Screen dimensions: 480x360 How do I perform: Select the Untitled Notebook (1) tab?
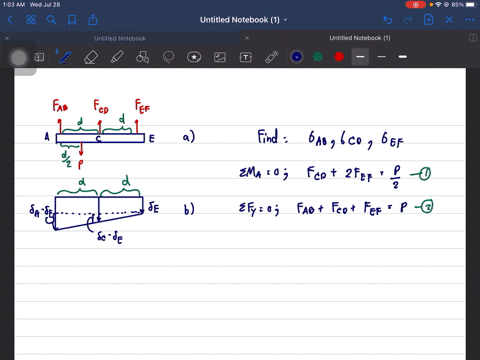click(360, 38)
